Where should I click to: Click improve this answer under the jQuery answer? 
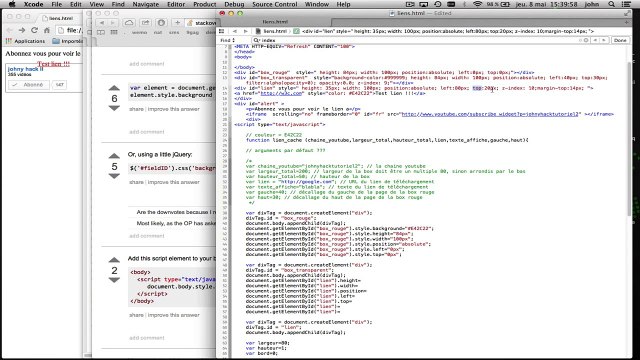pyautogui.click(x=173, y=182)
